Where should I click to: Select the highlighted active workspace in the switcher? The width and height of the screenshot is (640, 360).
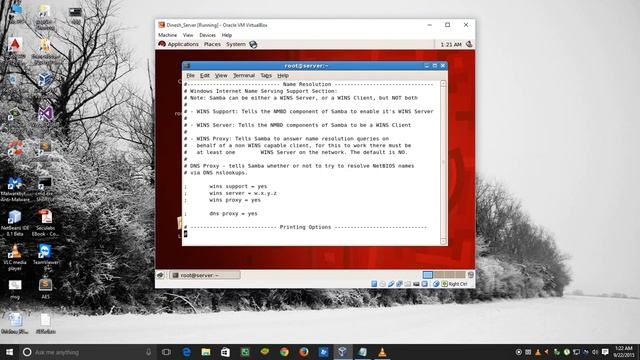(x=427, y=275)
